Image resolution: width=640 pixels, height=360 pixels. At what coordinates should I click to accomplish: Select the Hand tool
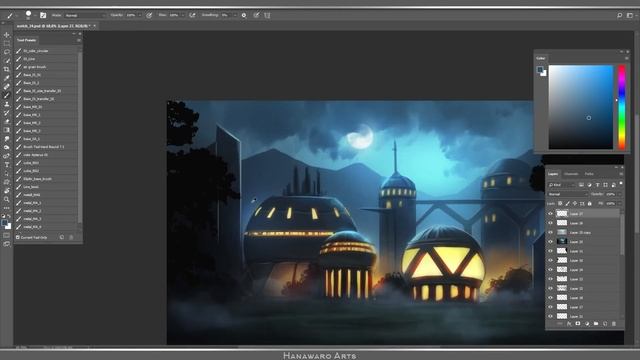click(7, 191)
